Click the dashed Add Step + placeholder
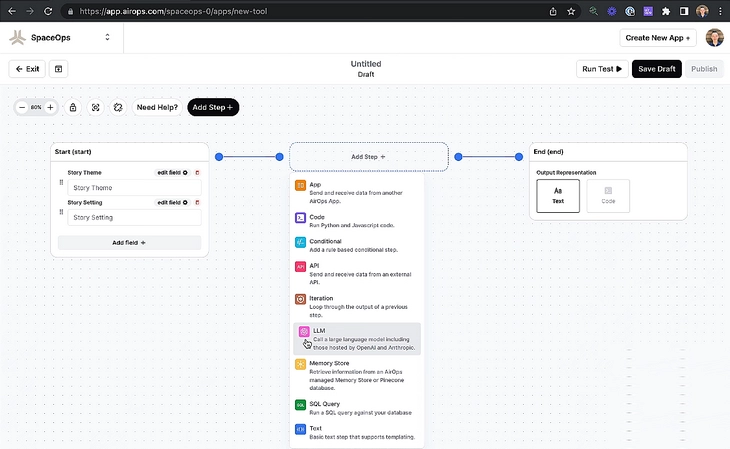Image resolution: width=730 pixels, height=449 pixels. [369, 157]
